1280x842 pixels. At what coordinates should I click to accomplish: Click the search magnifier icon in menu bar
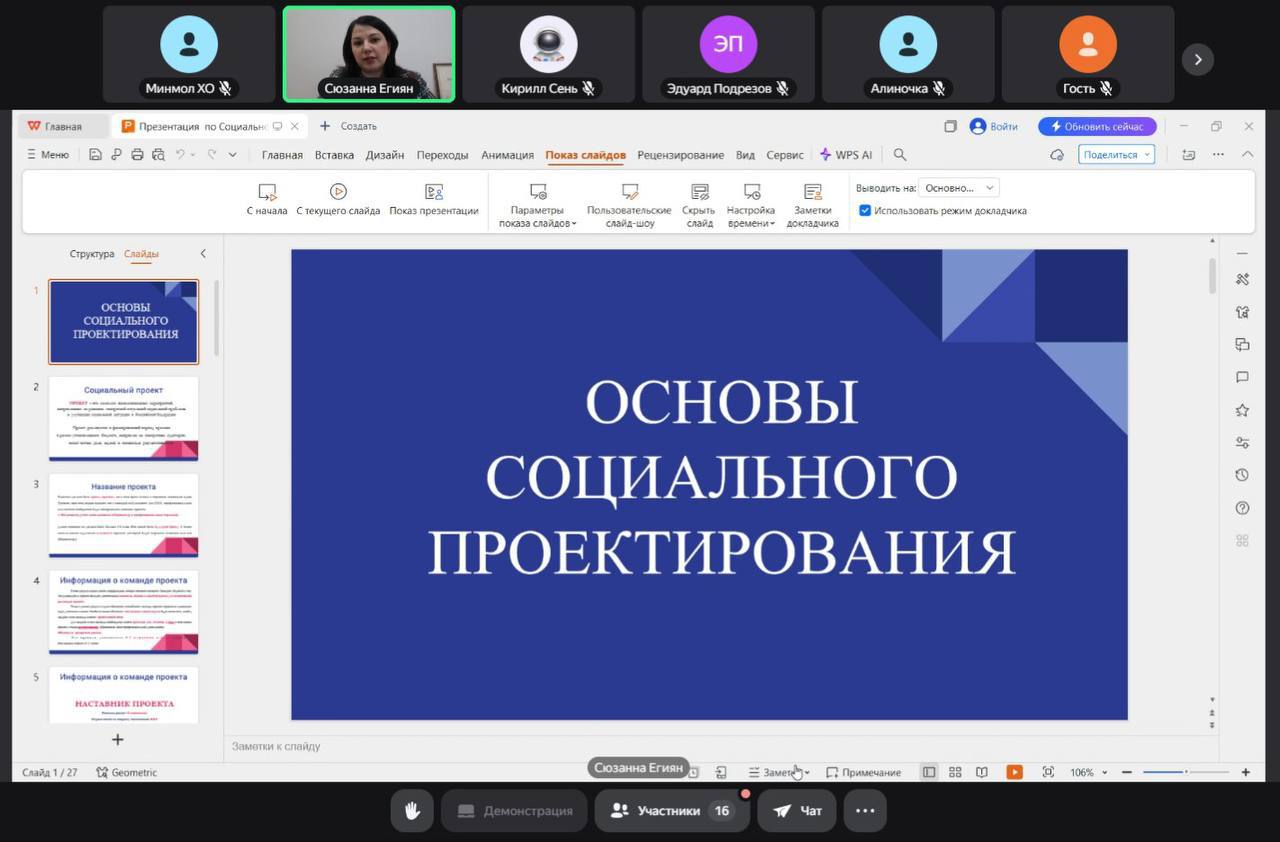pos(900,155)
